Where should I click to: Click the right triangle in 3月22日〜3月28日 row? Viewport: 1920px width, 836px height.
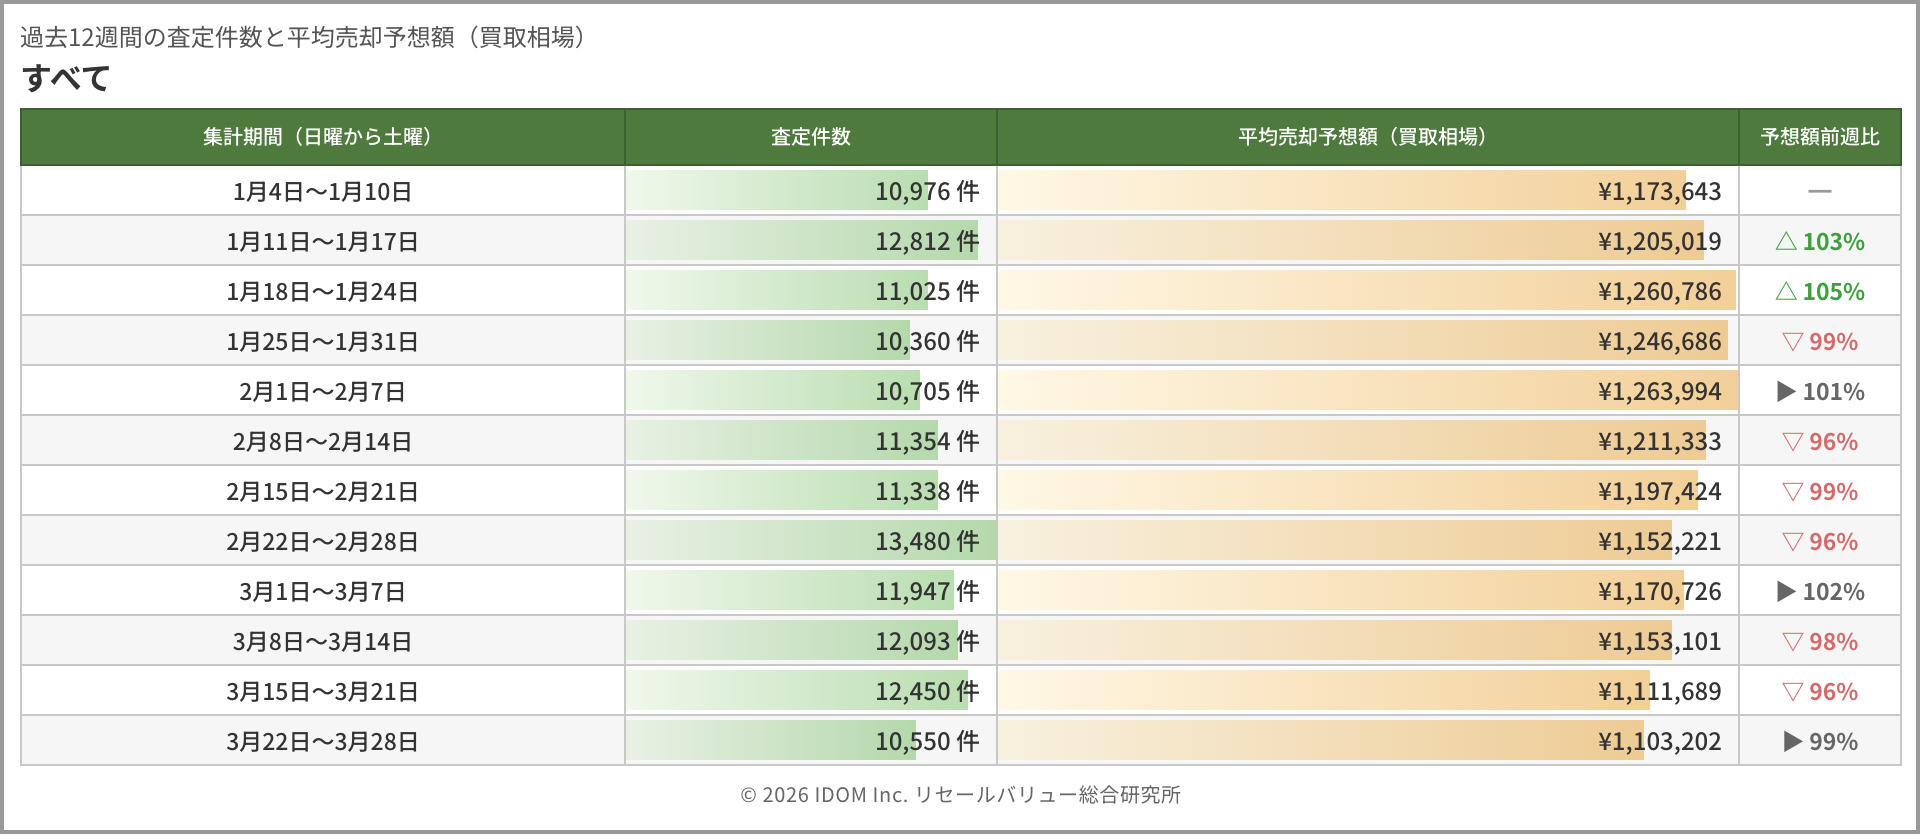point(1793,741)
